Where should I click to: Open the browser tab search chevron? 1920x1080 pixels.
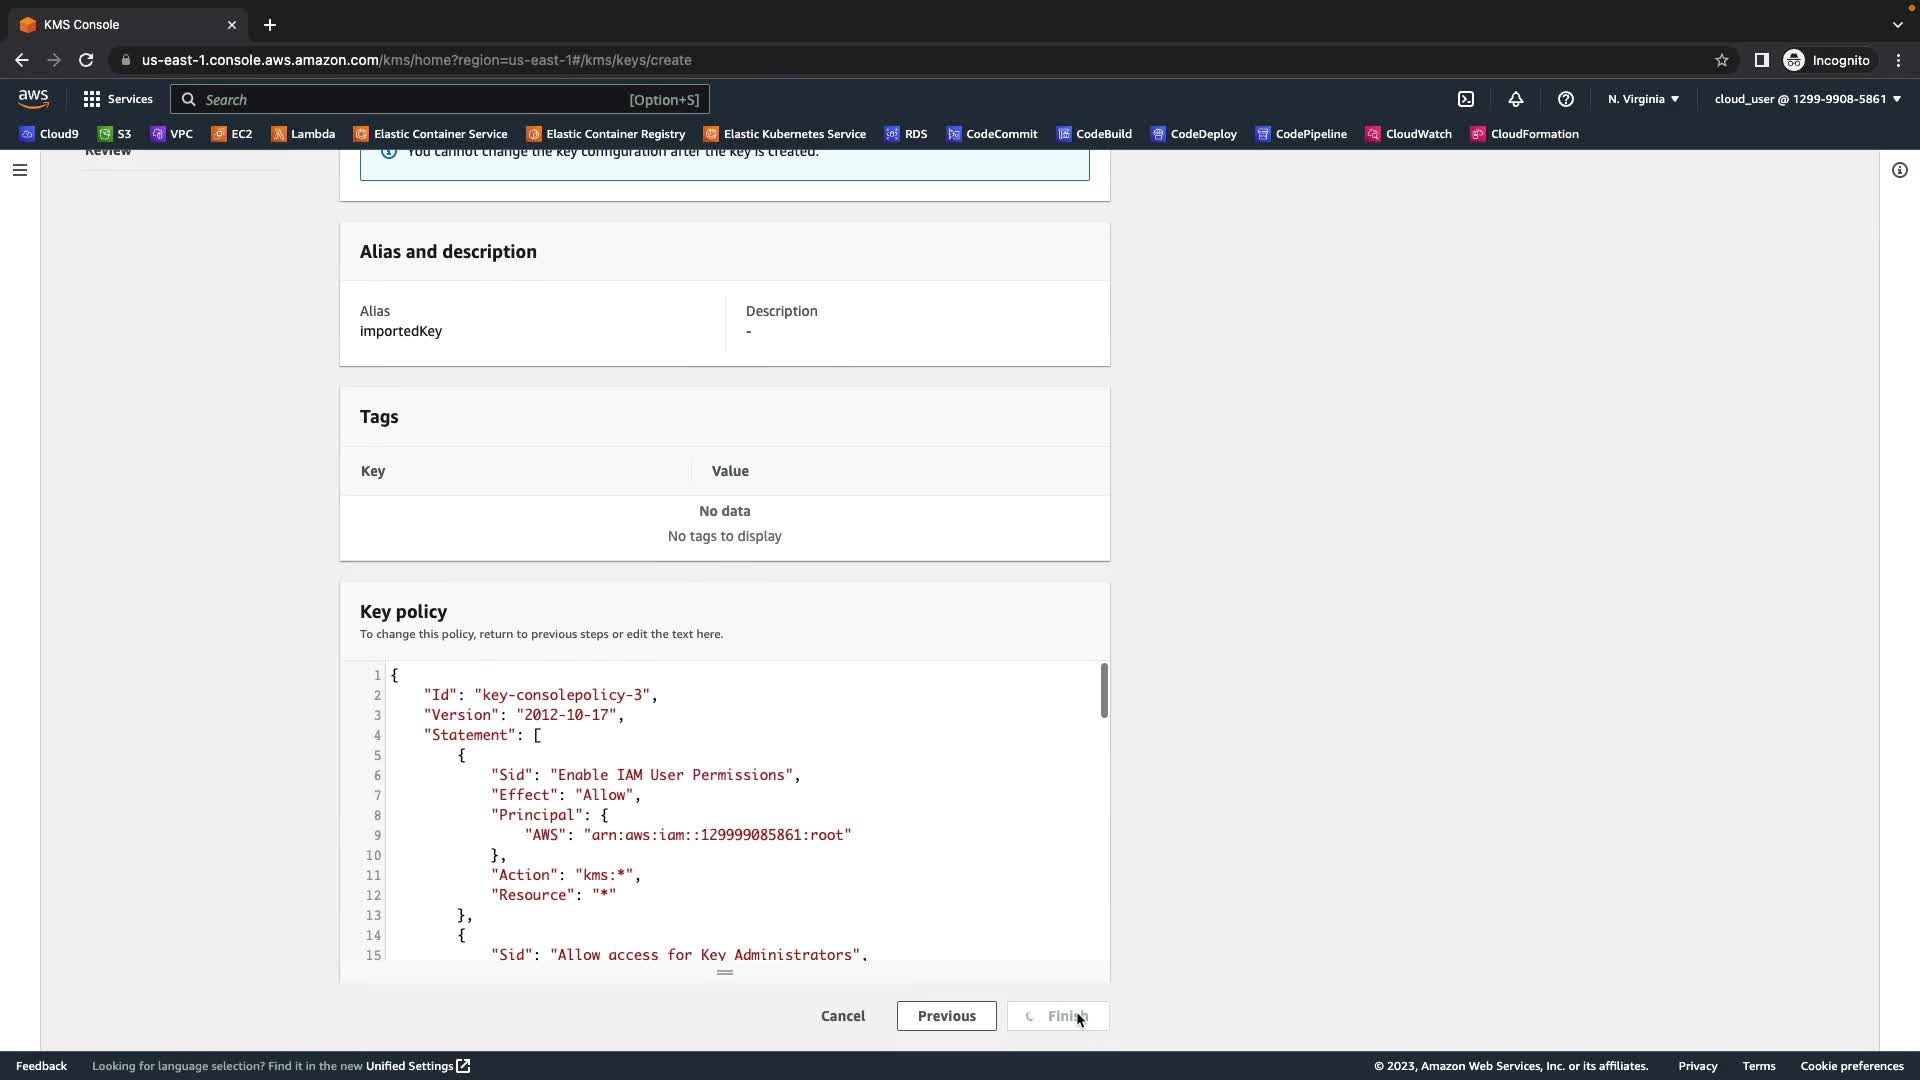(1897, 24)
